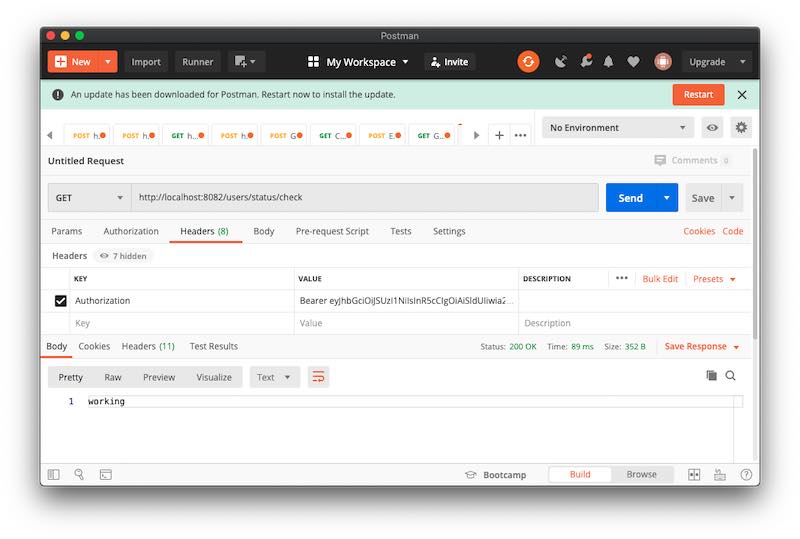Open the Runner button
800x539 pixels.
click(x=197, y=62)
